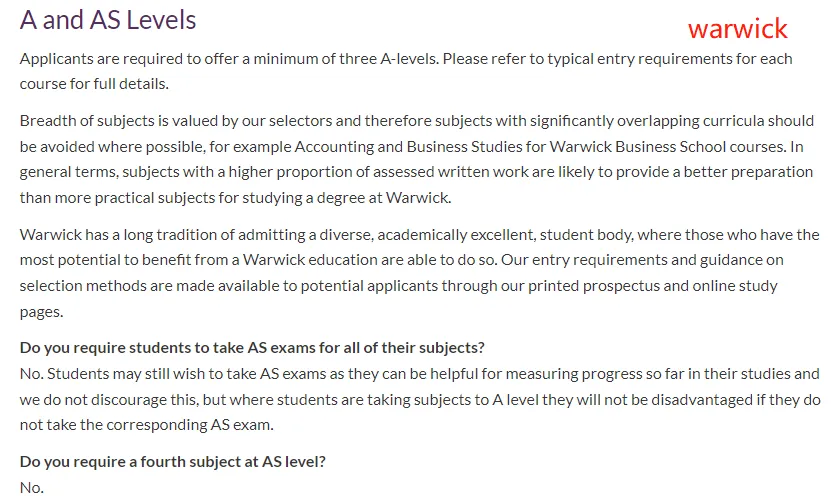831x496 pixels.
Task: Click the red "warwick" label
Action: [x=737, y=28]
